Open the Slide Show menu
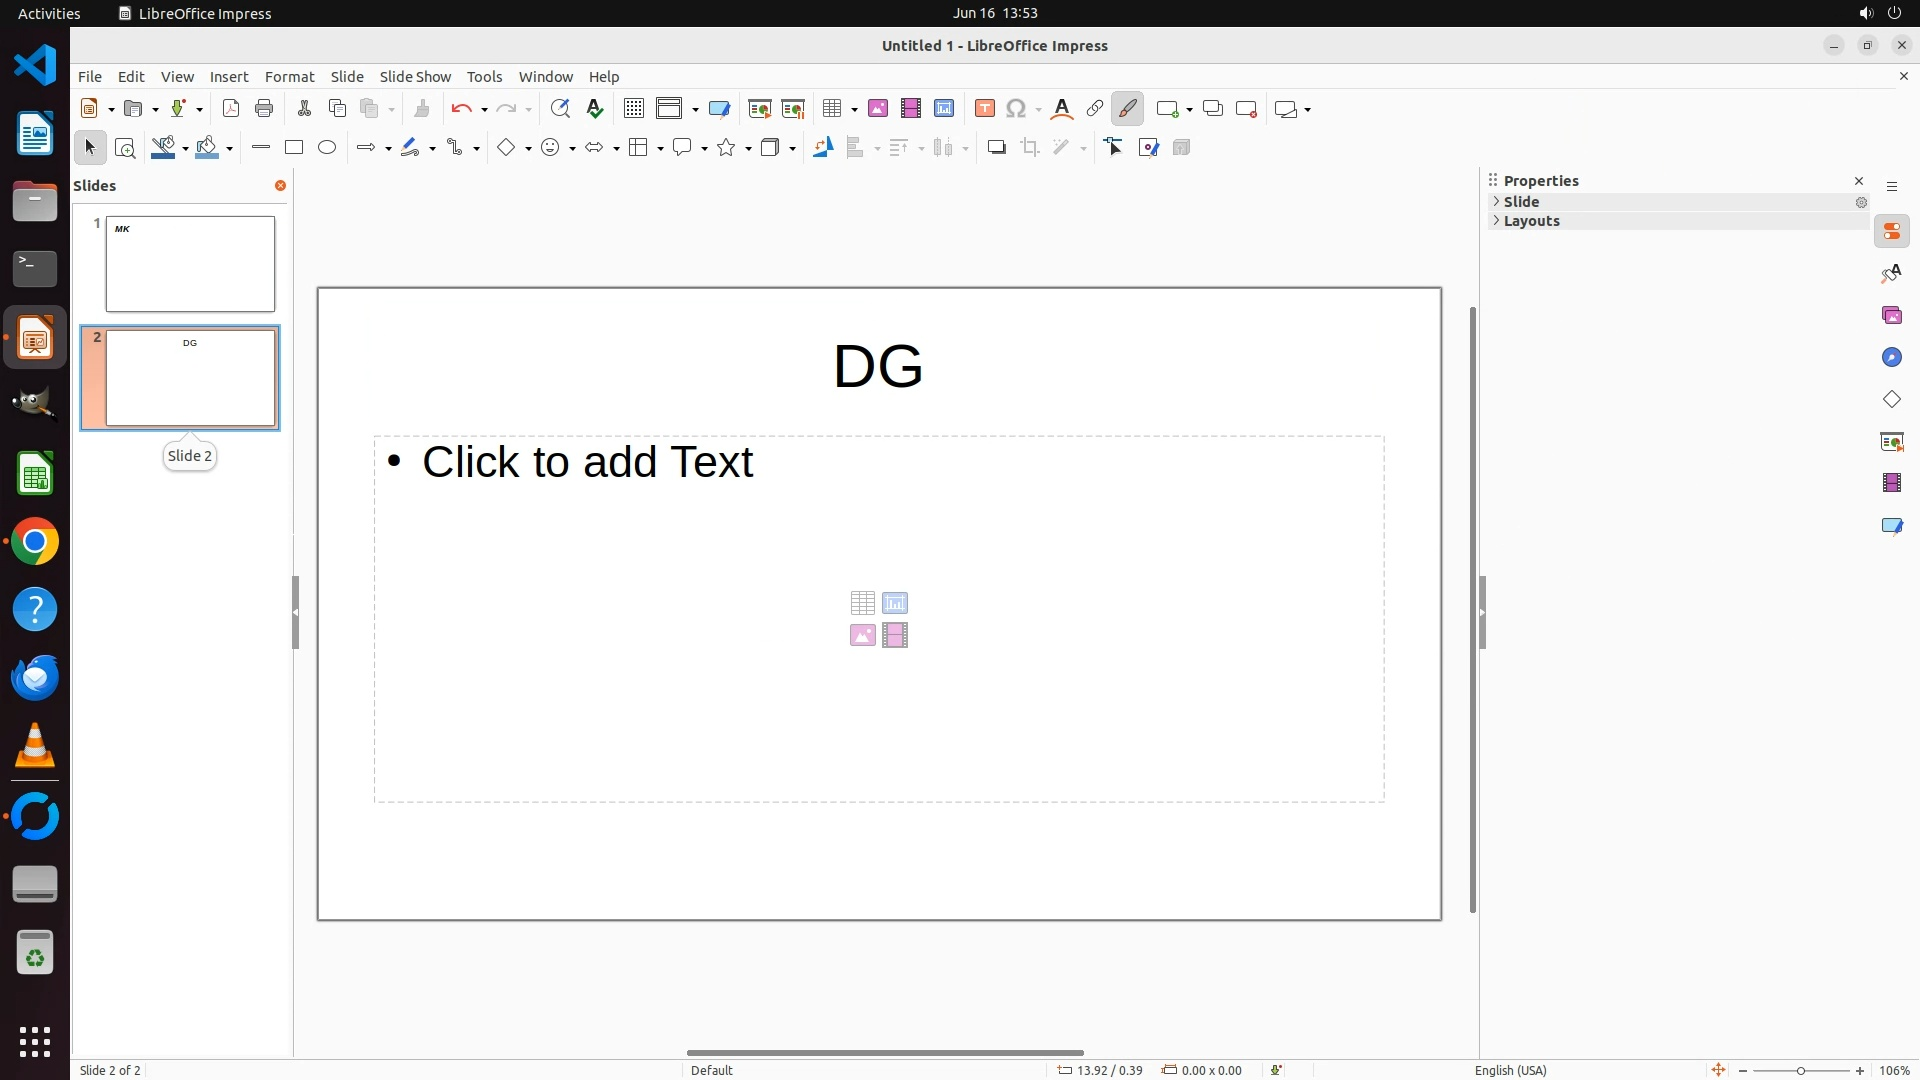The image size is (1920, 1080). click(x=415, y=77)
